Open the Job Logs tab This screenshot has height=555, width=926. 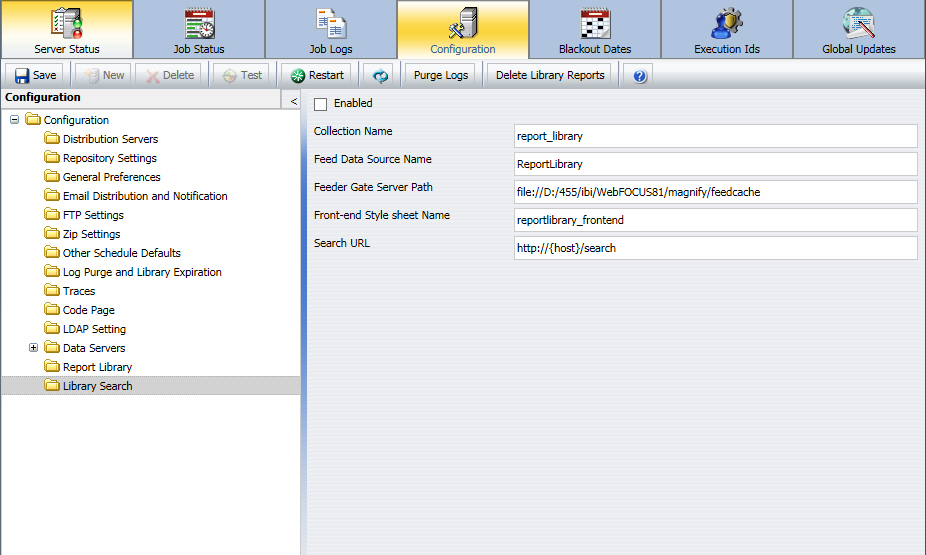point(331,30)
